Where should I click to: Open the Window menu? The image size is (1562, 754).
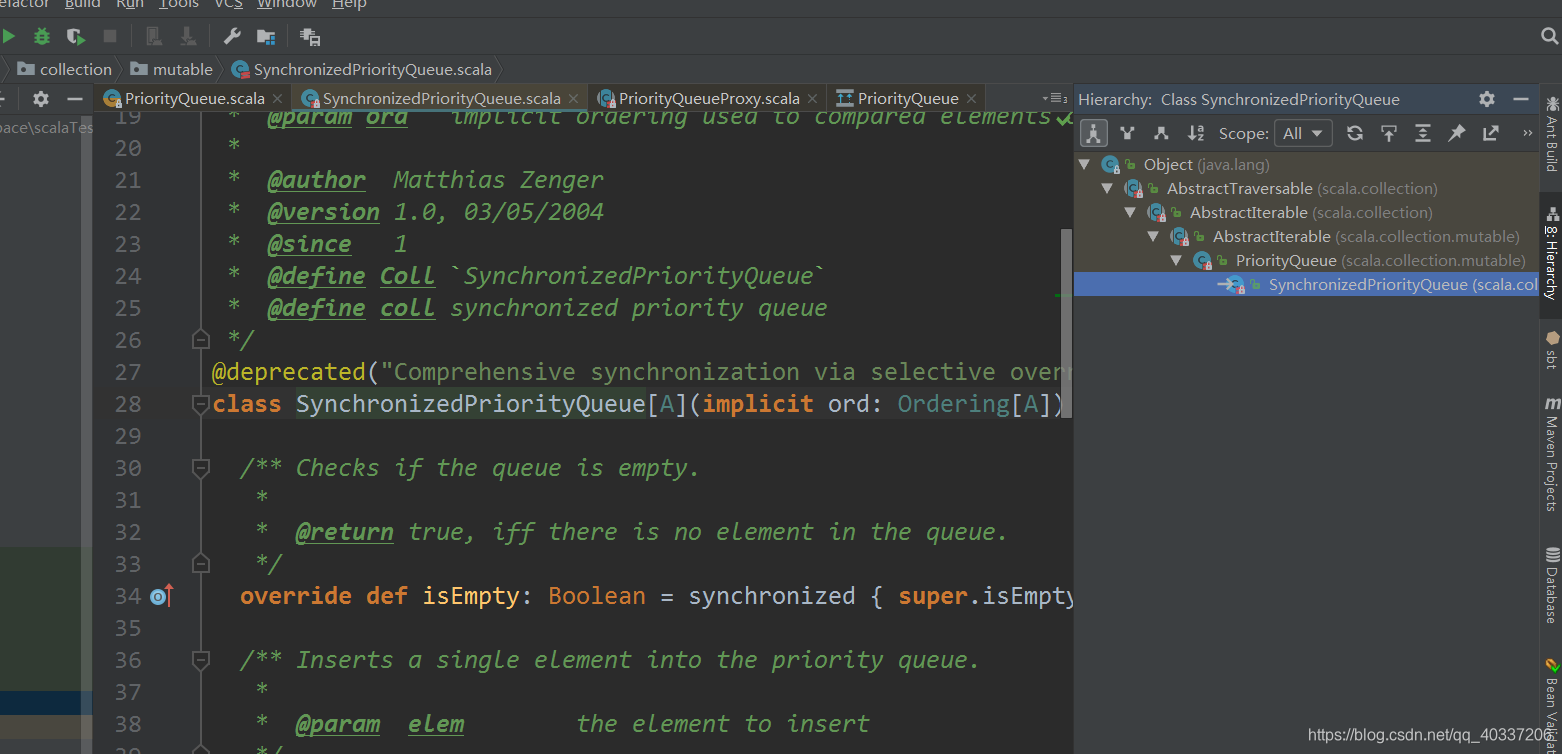(287, 4)
